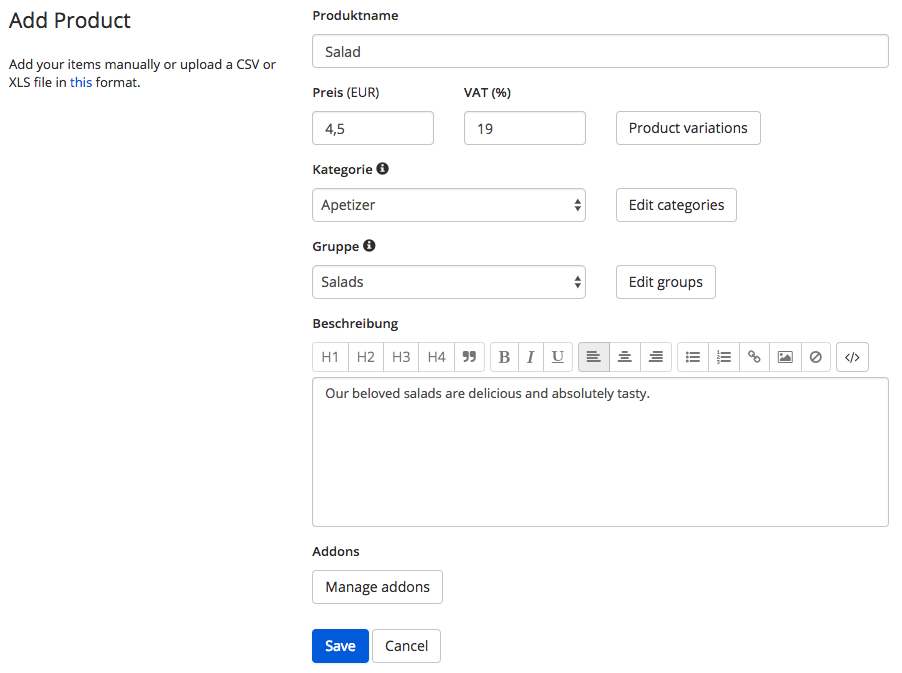The height and width of the screenshot is (673, 902).
Task: Toggle underline text formatting
Action: point(557,357)
